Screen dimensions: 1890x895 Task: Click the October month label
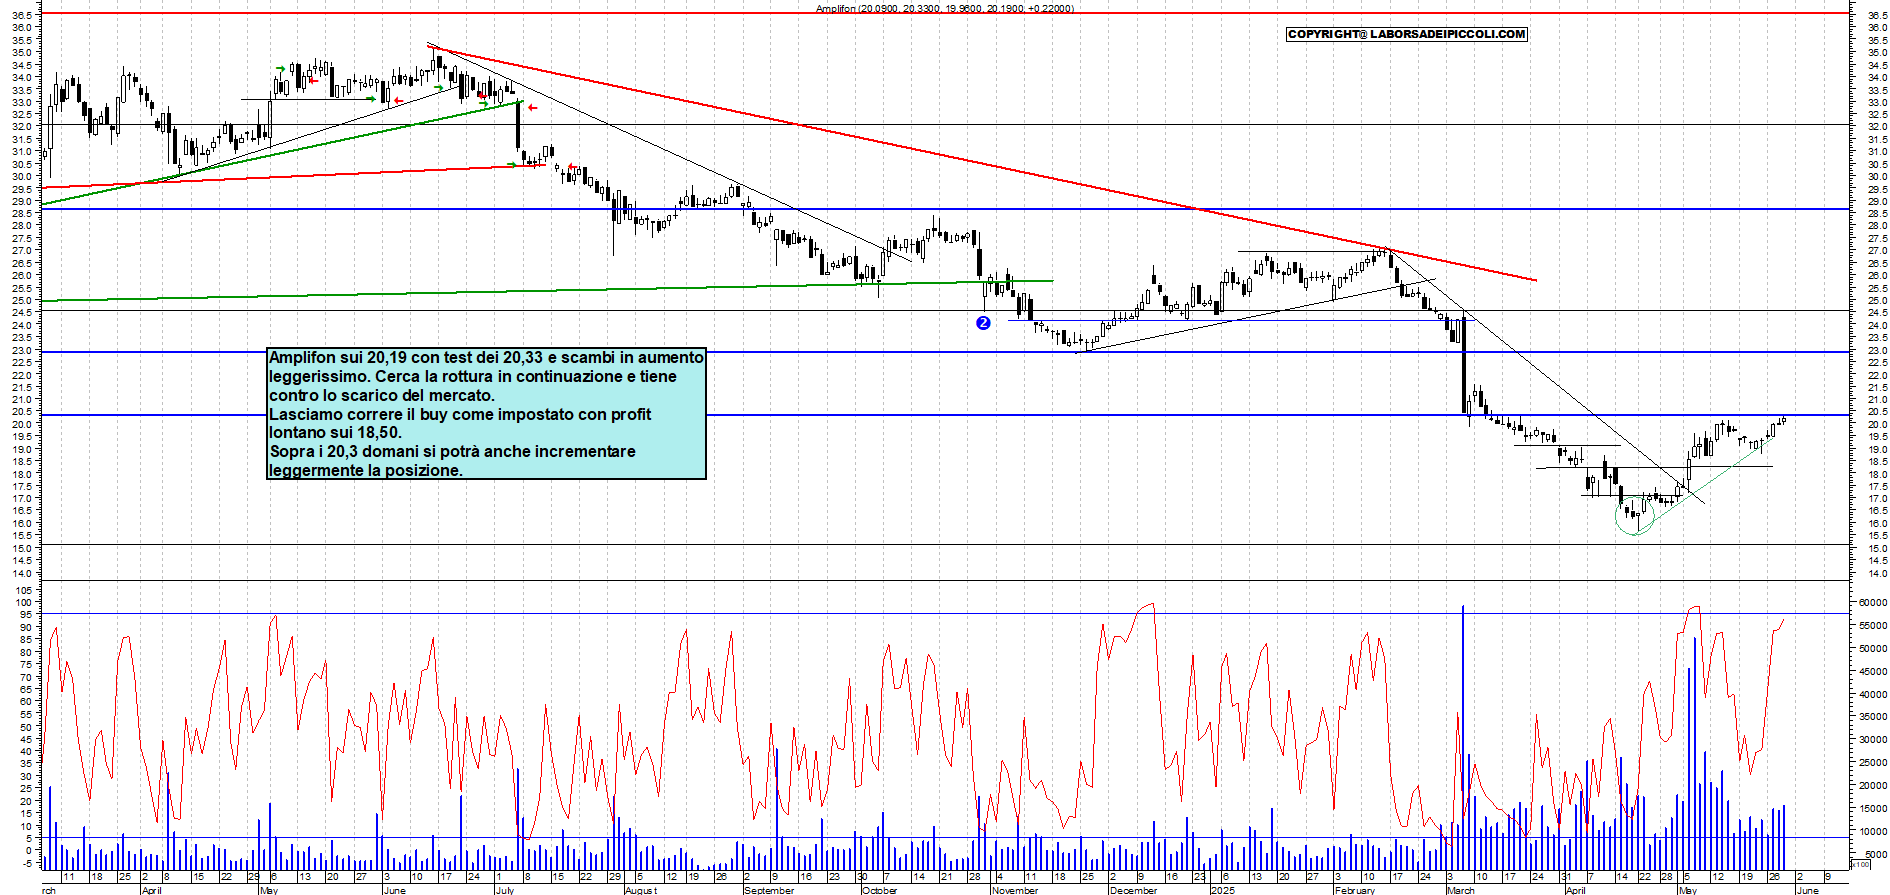tap(880, 890)
